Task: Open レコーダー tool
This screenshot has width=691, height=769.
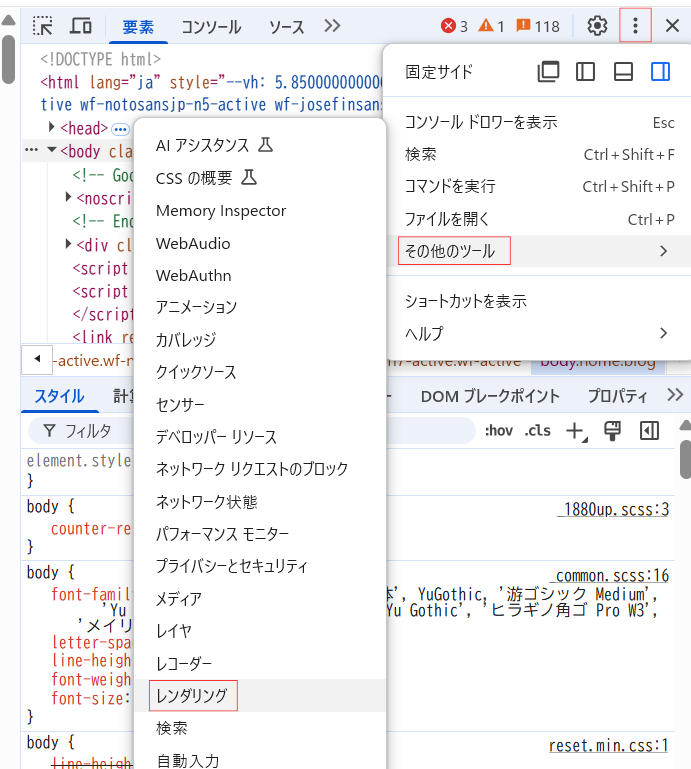Action: pos(260,664)
